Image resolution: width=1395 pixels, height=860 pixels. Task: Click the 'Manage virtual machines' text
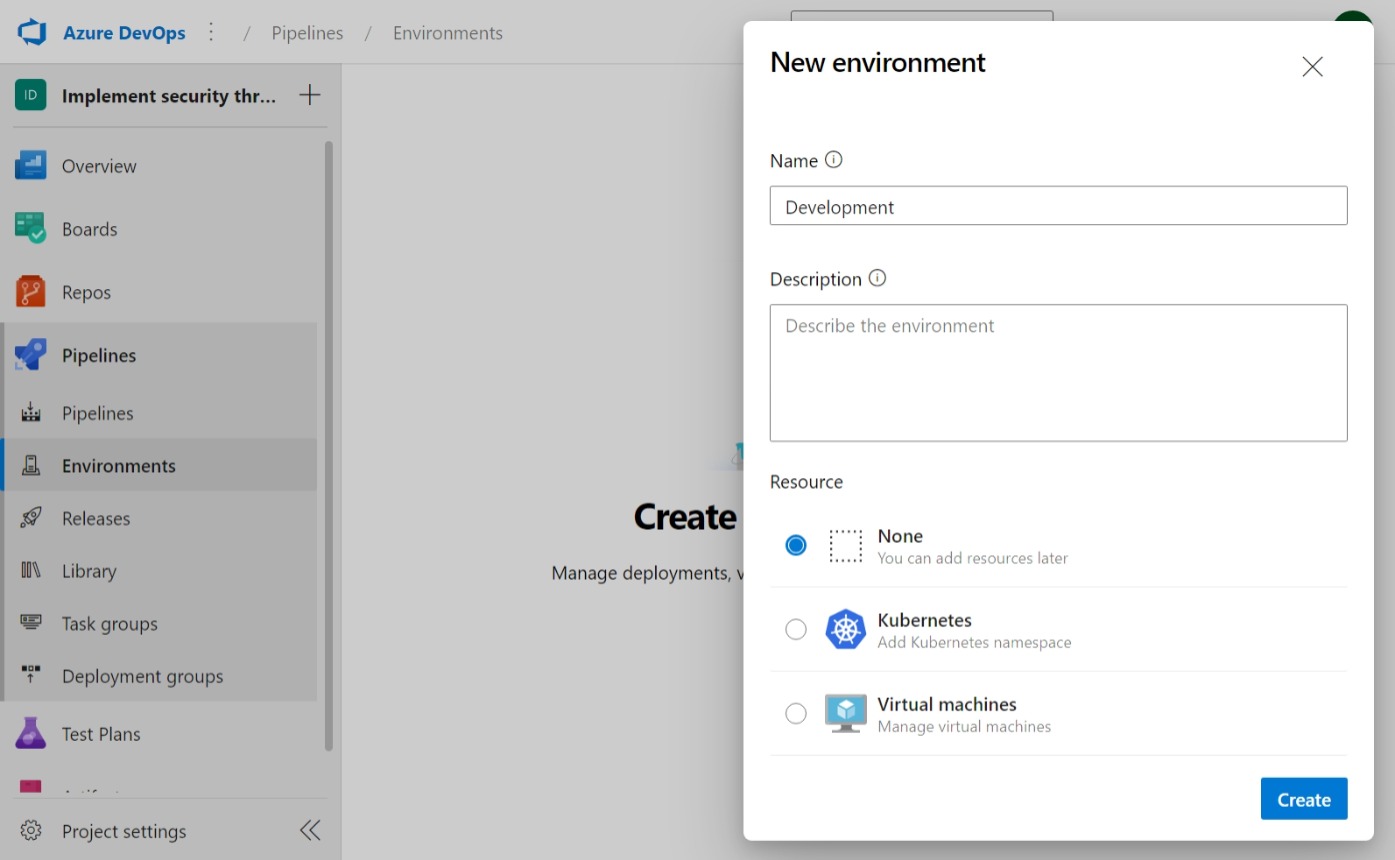(x=964, y=726)
